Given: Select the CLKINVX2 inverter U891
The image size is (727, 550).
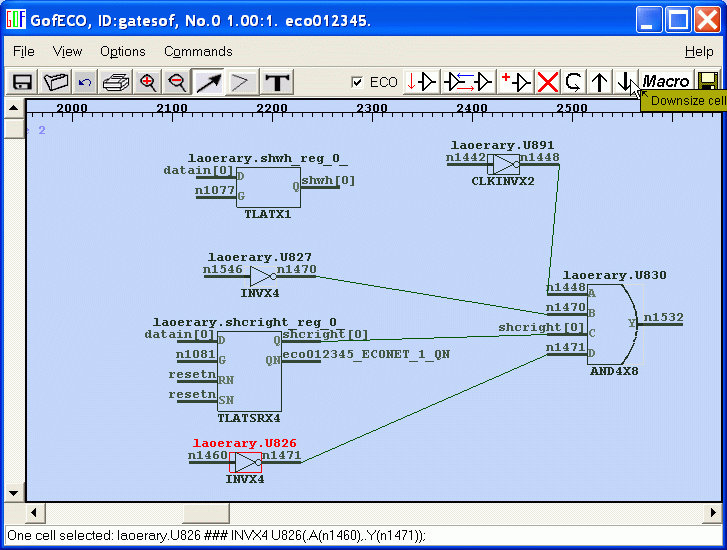Looking at the screenshot, I should [x=504, y=164].
